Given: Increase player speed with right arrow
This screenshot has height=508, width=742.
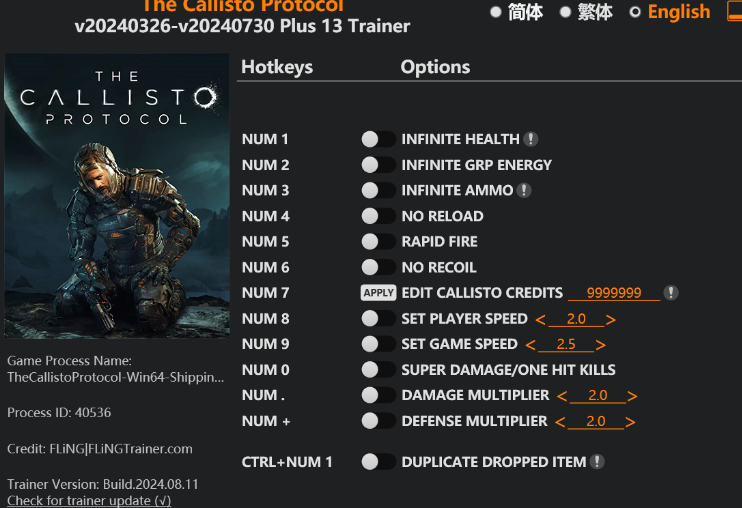Looking at the screenshot, I should (x=610, y=320).
